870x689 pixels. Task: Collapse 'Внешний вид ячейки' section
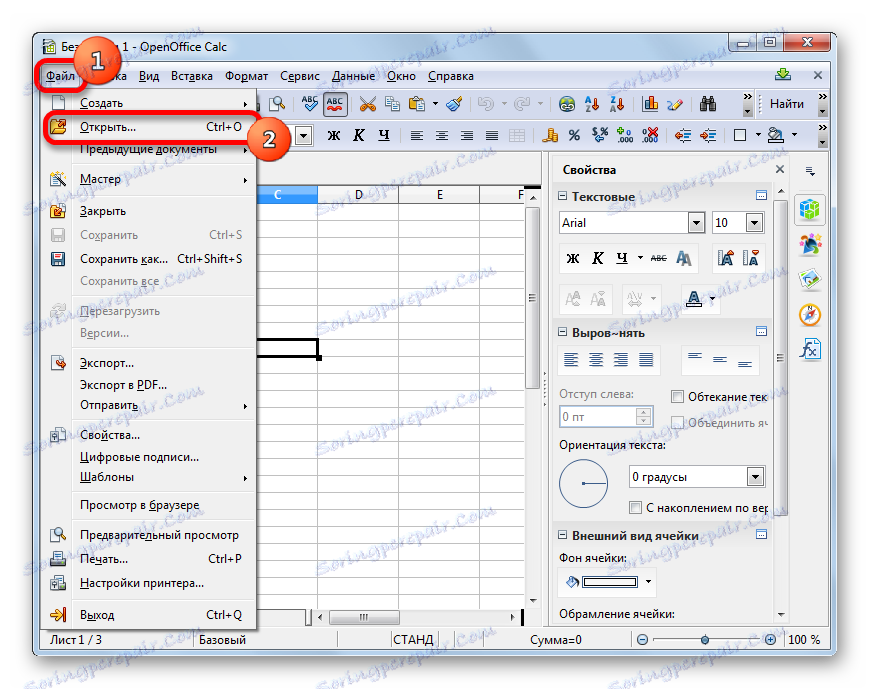[563, 535]
